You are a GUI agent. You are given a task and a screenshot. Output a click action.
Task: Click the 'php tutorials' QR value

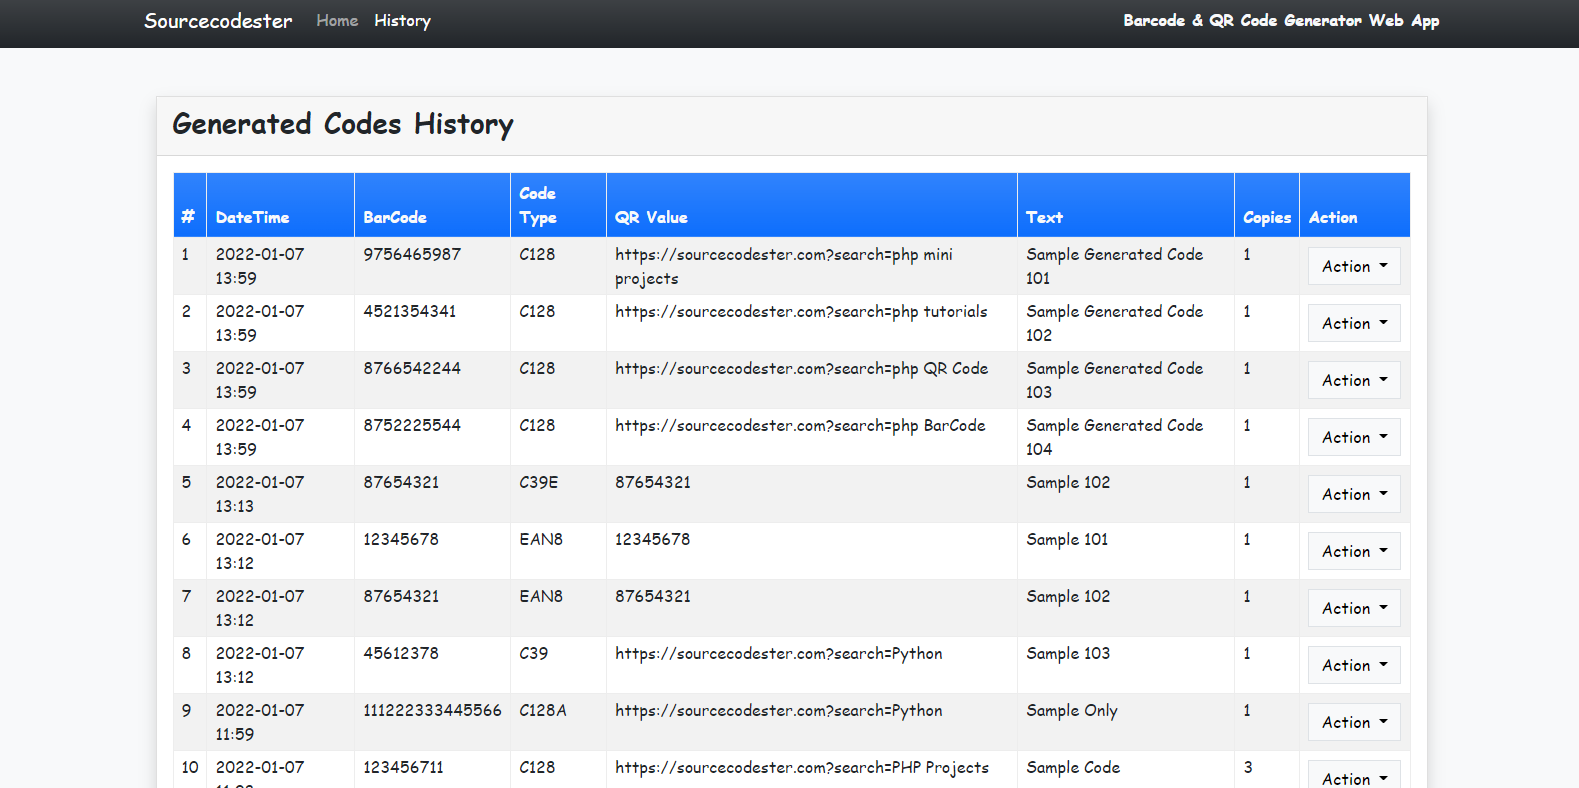(801, 312)
